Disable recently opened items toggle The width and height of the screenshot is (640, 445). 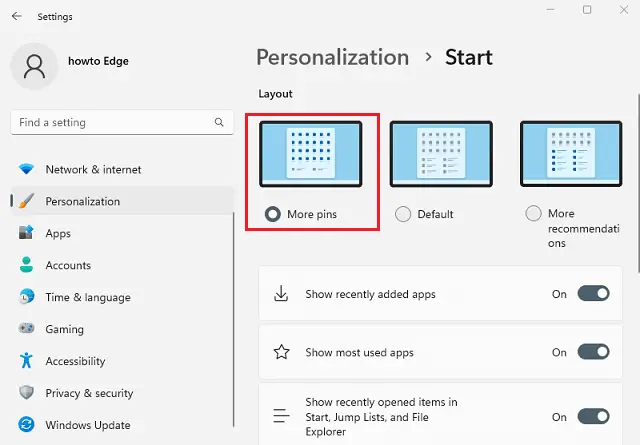coord(593,416)
